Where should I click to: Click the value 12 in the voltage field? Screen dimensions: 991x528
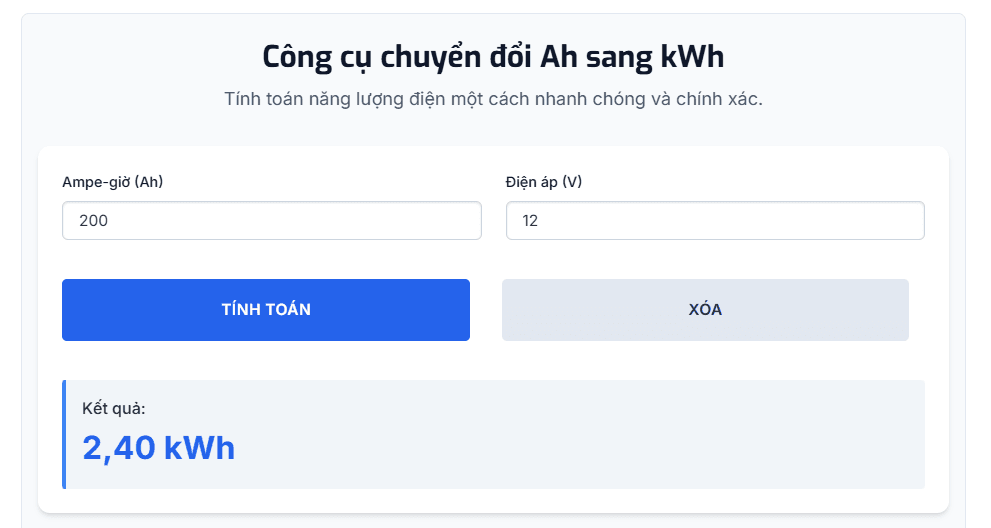click(x=530, y=221)
